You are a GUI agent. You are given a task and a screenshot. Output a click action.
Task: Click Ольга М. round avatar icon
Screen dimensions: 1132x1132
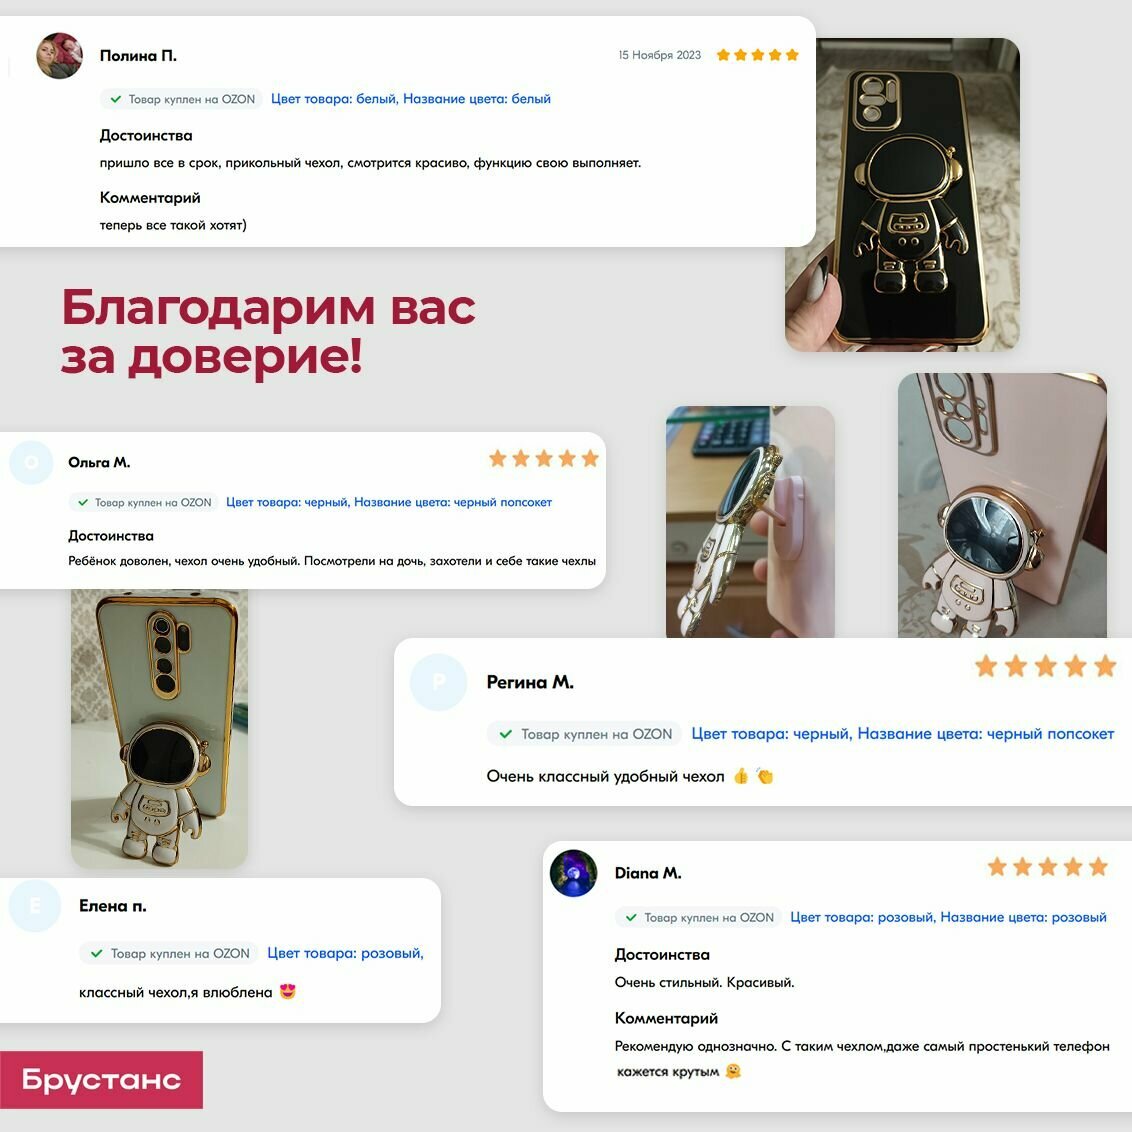31,462
